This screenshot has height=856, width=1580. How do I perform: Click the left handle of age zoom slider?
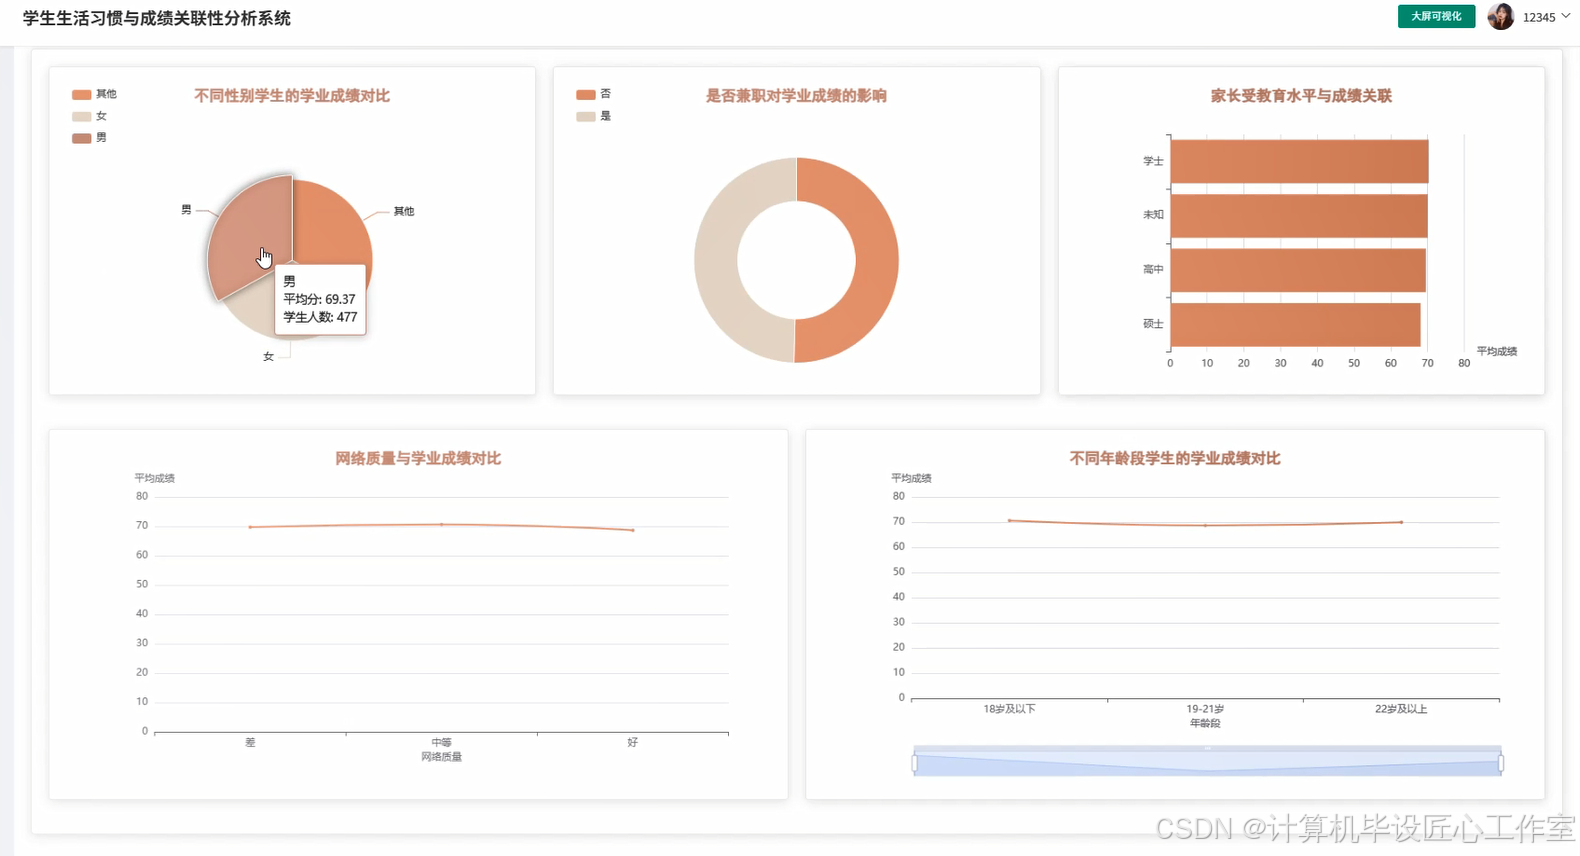coord(914,763)
